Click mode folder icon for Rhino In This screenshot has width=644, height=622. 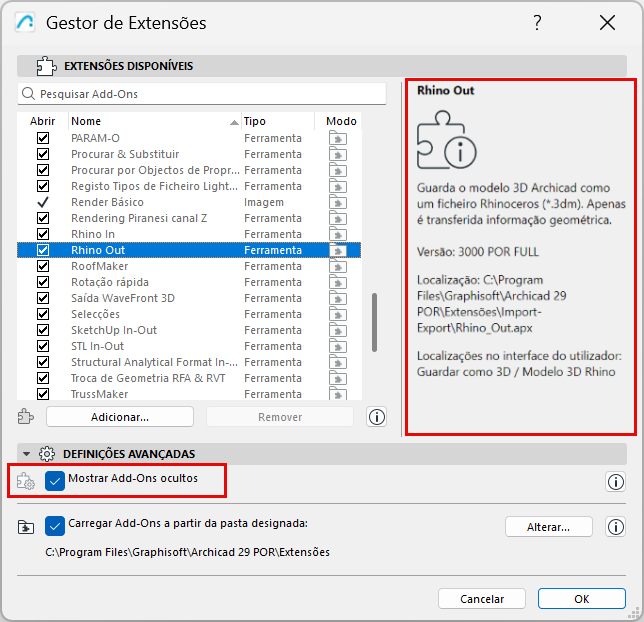pyautogui.click(x=338, y=235)
